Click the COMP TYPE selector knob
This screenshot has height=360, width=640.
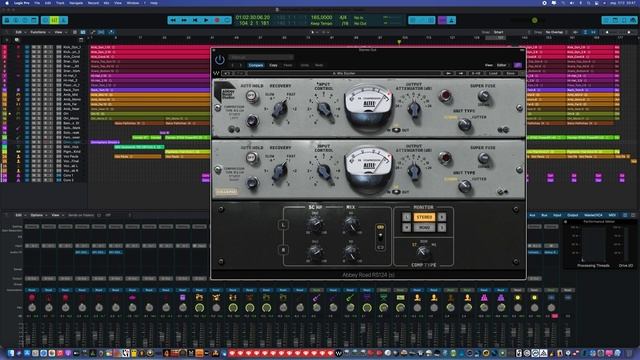click(x=423, y=252)
